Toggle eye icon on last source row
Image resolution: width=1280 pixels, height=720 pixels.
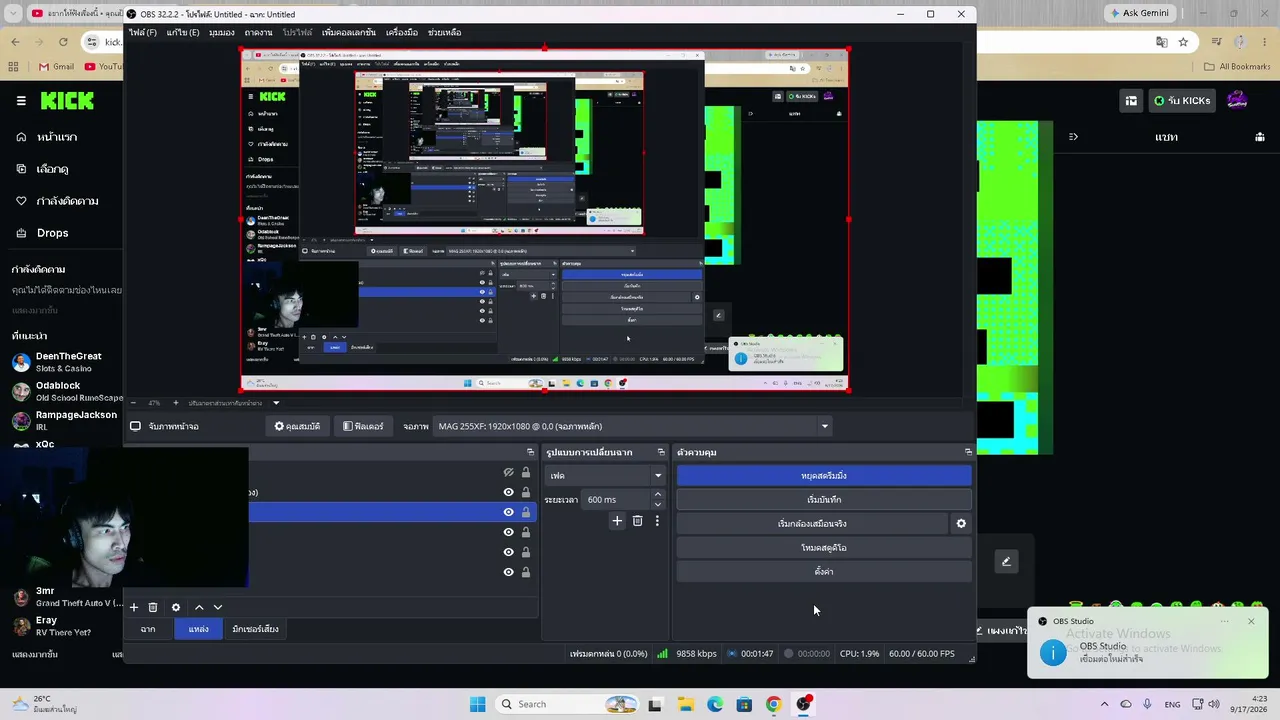[x=508, y=572]
